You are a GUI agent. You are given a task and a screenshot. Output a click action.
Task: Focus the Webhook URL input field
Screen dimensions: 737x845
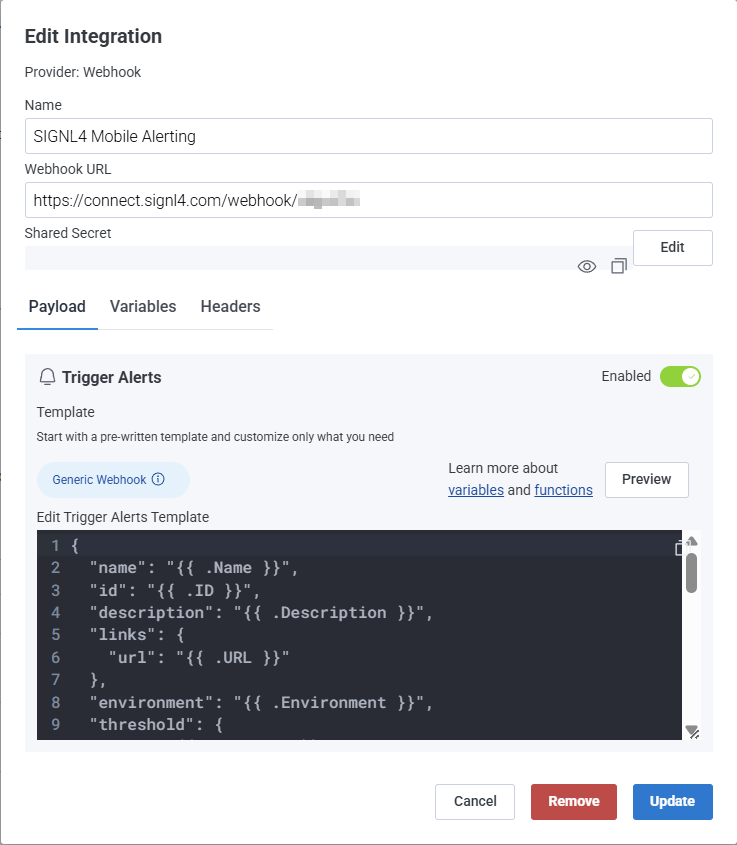(x=368, y=200)
